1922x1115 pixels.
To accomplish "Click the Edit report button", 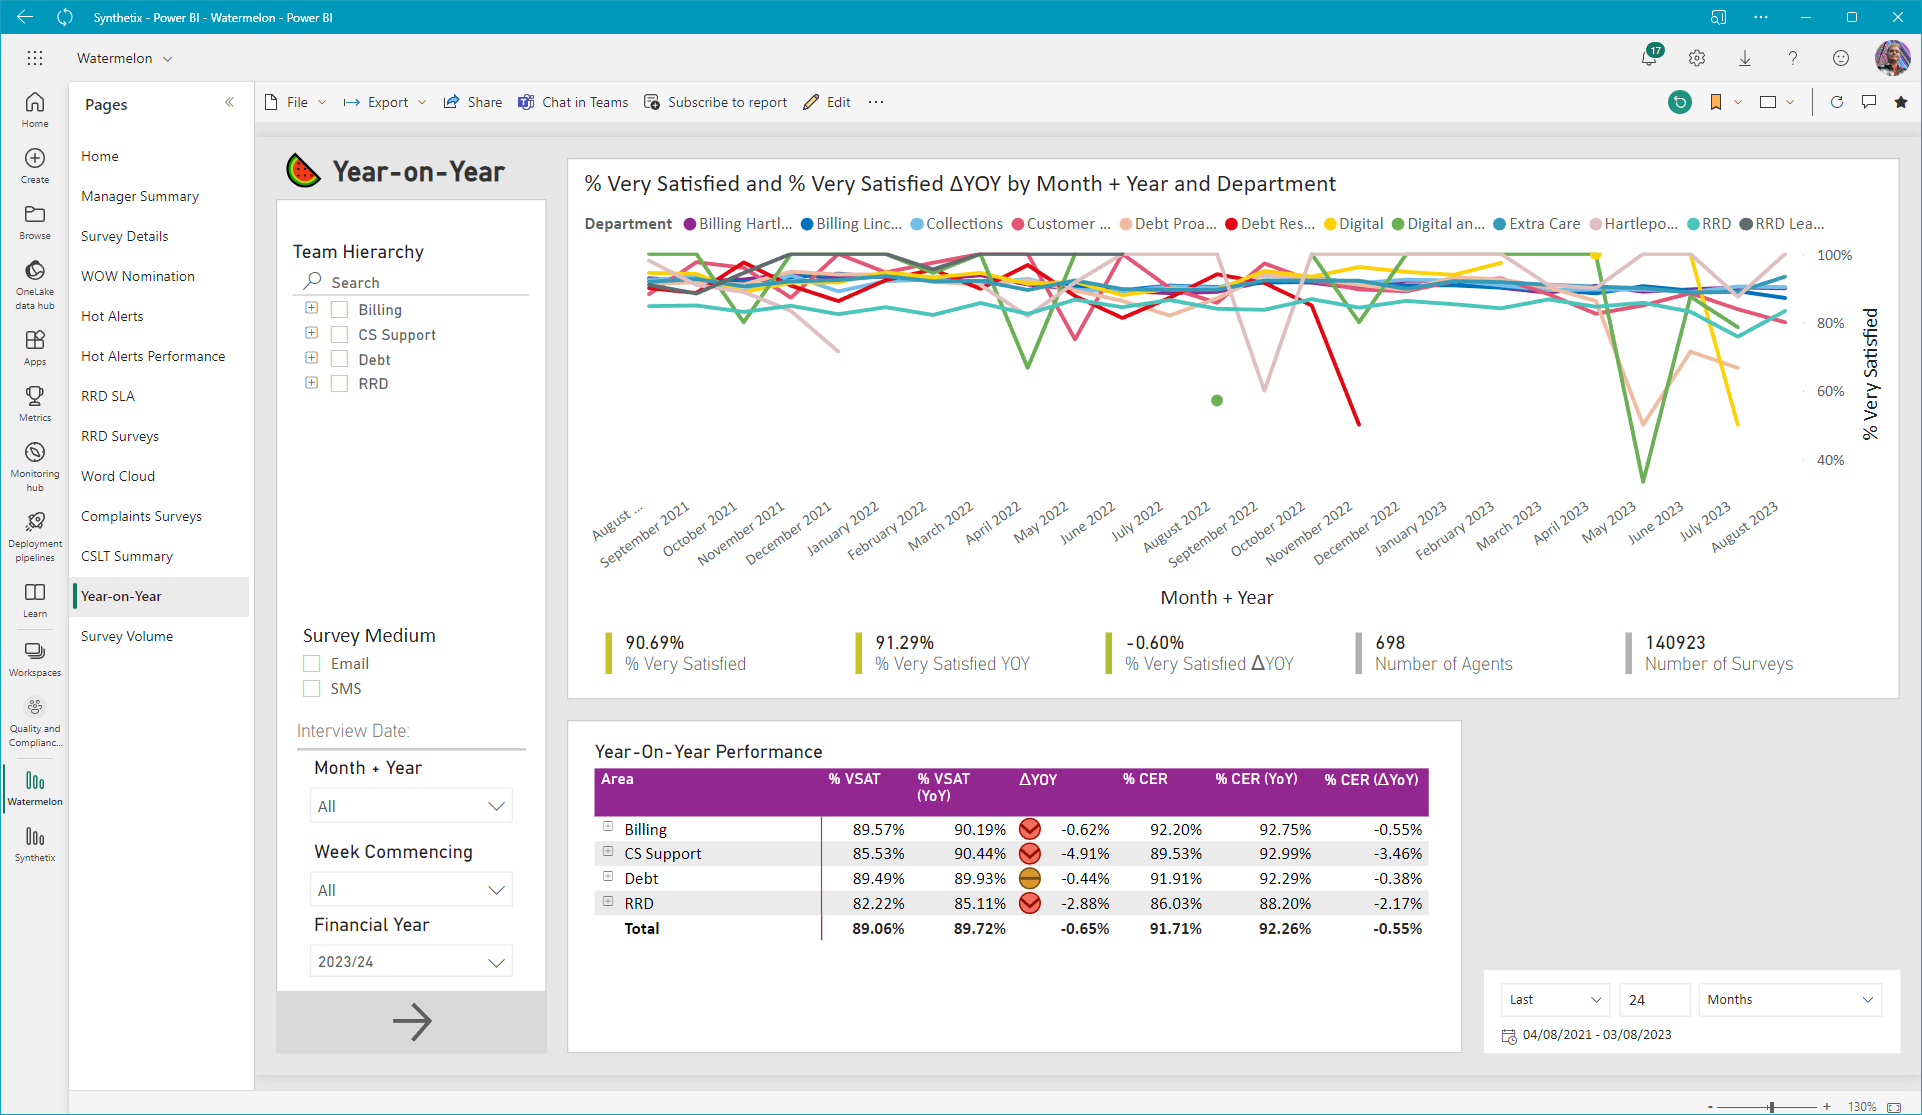I will pos(827,102).
